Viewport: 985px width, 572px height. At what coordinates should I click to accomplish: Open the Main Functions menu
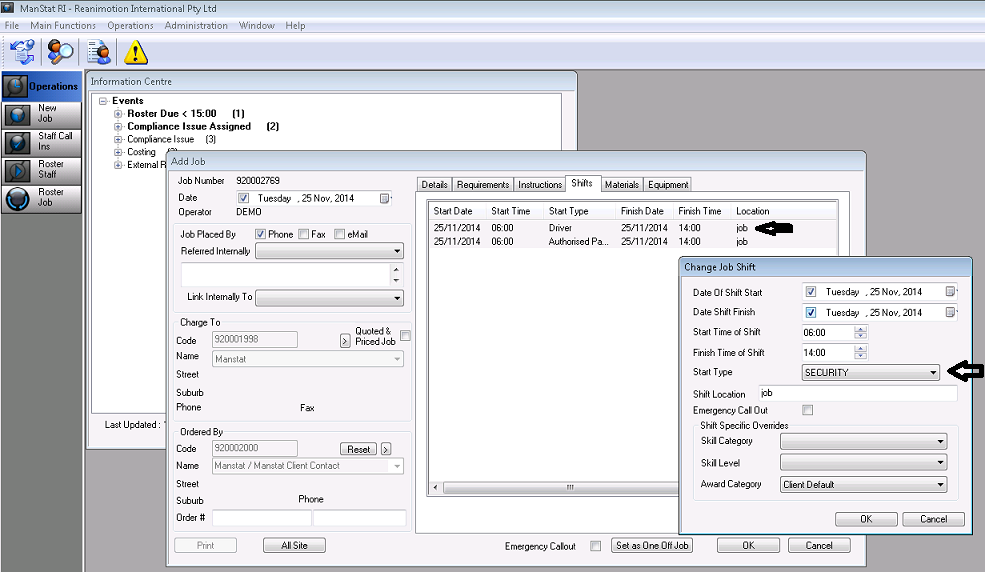pyautogui.click(x=63, y=26)
